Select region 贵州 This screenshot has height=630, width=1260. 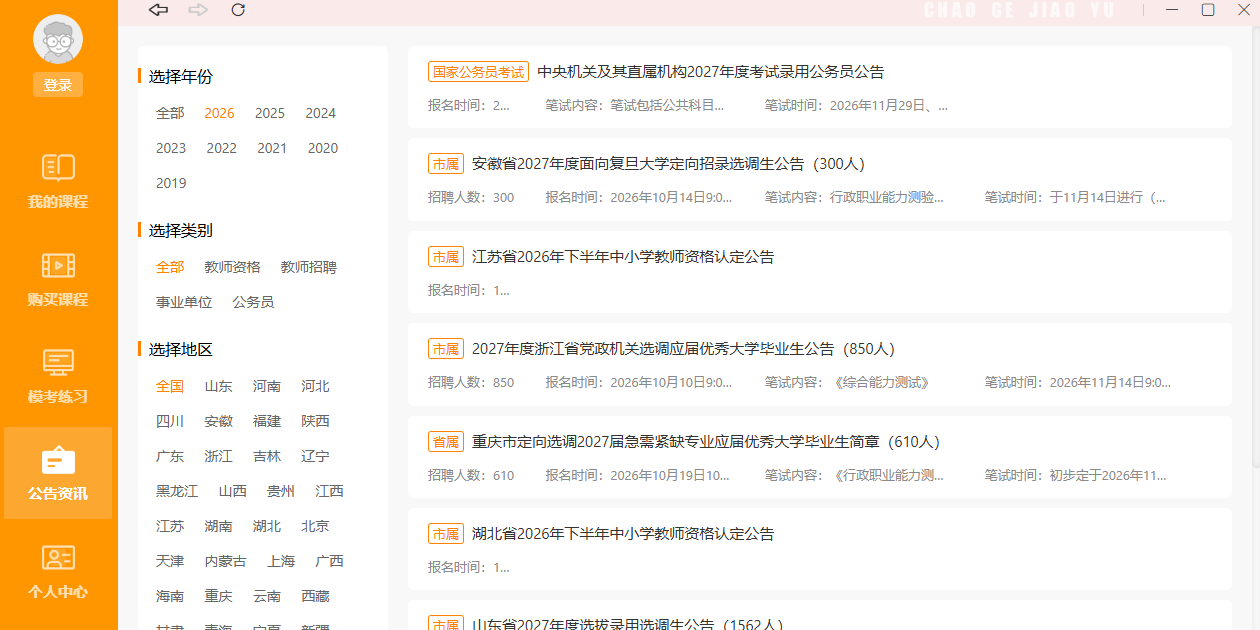tap(281, 491)
